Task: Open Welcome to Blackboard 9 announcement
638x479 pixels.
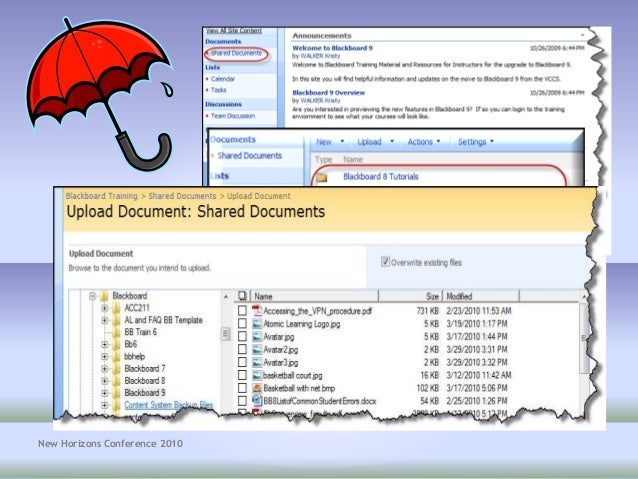Action: click(332, 48)
